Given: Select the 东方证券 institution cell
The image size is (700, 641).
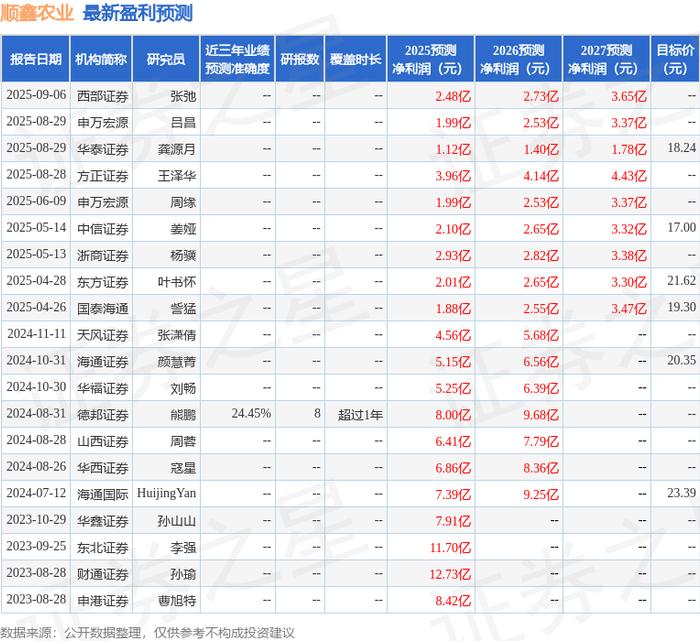Looking at the screenshot, I should tap(103, 282).
